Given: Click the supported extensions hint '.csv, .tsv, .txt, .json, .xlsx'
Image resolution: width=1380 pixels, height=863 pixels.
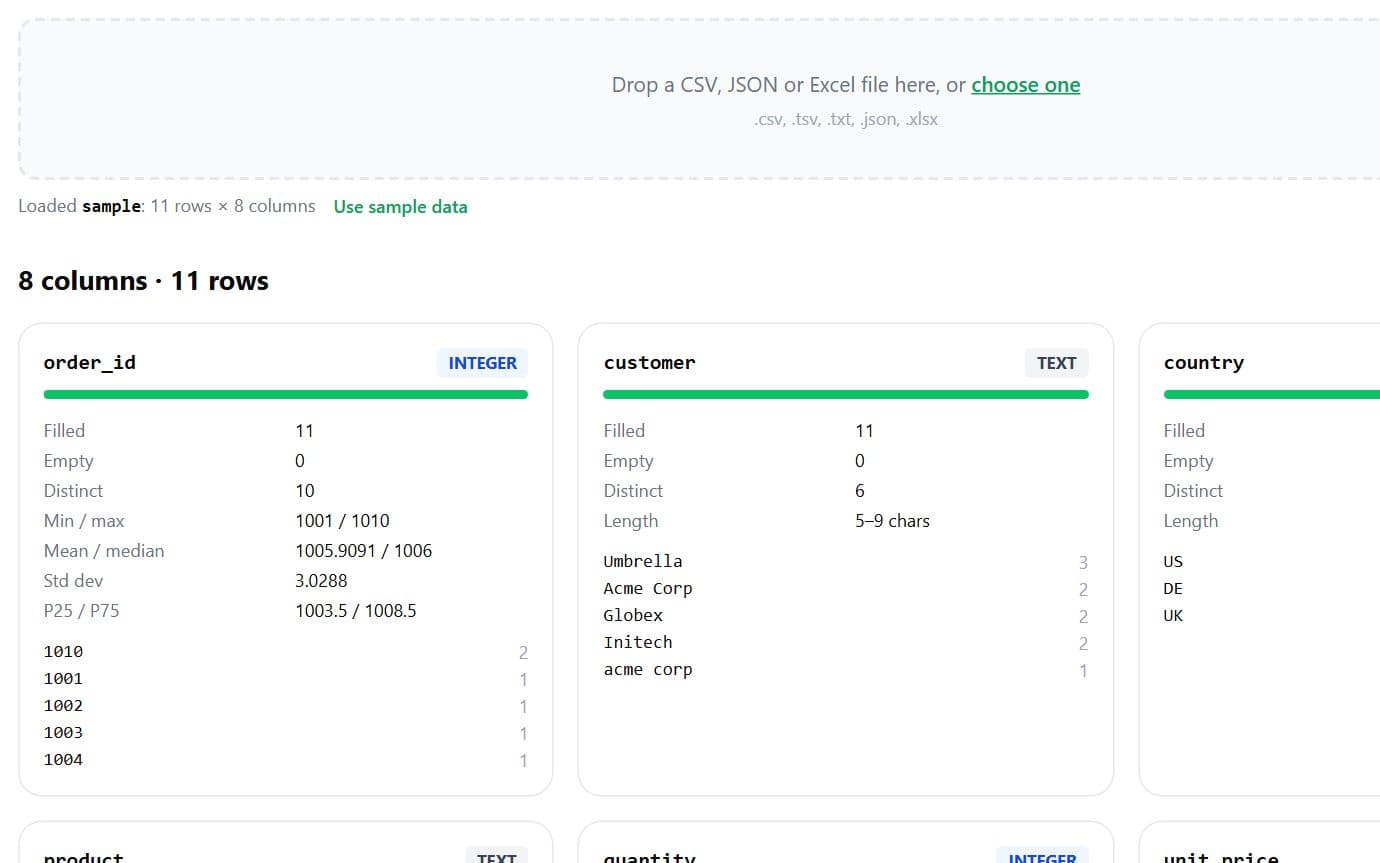Looking at the screenshot, I should pos(846,119).
